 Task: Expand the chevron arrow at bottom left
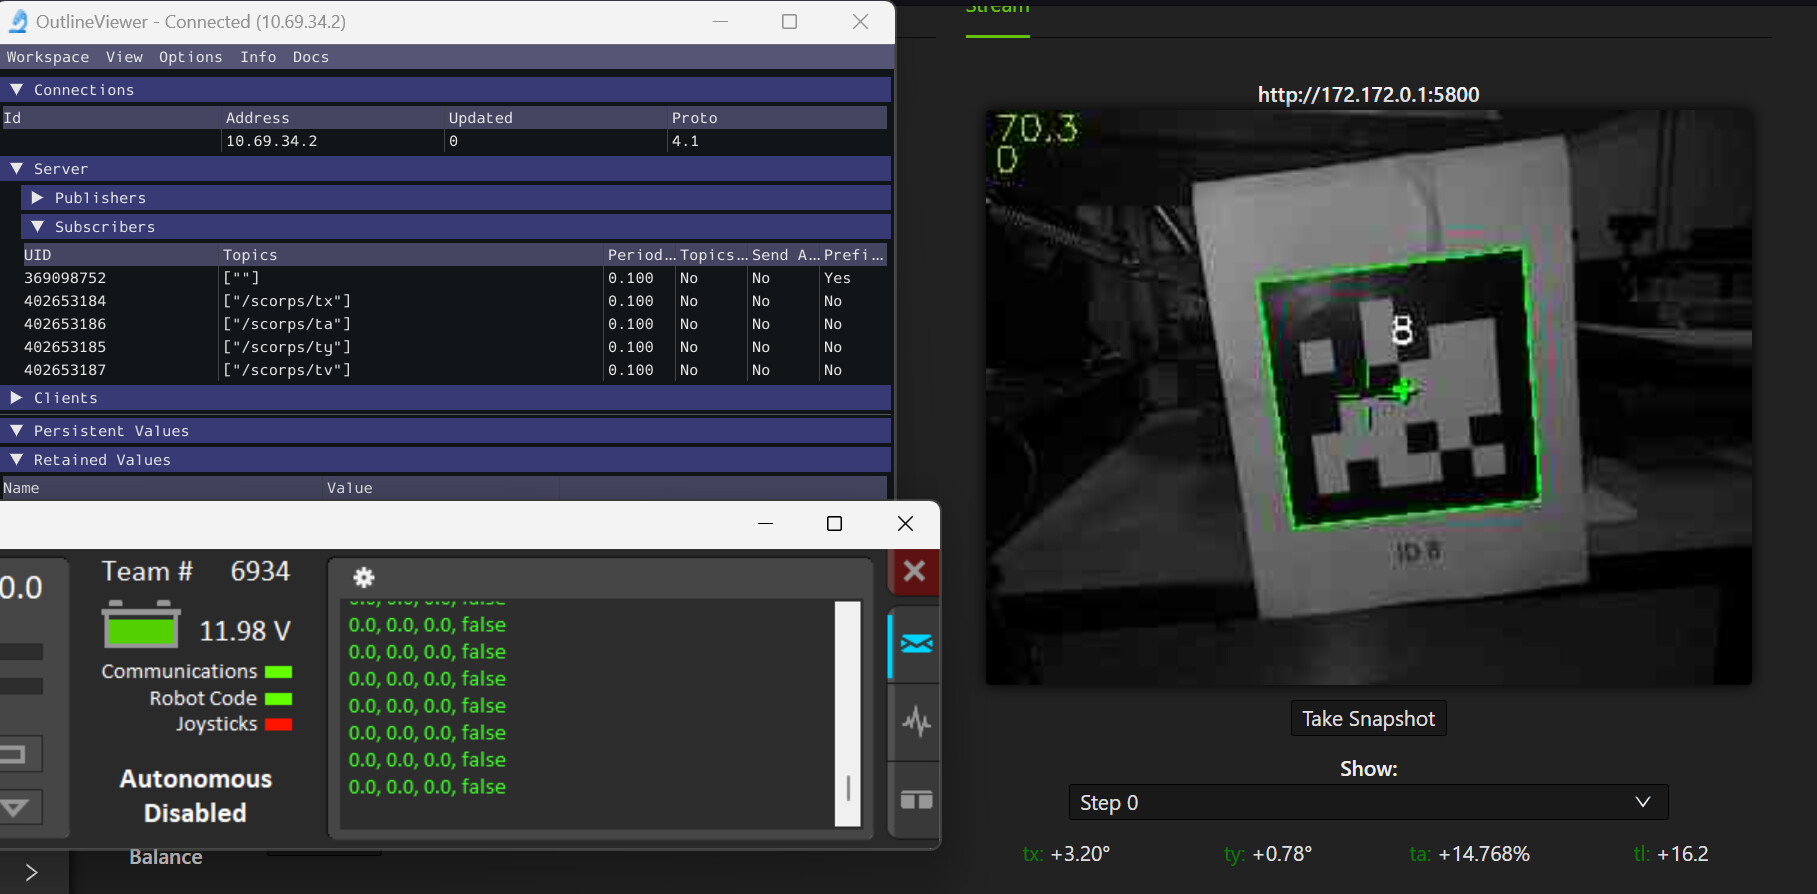tap(31, 873)
